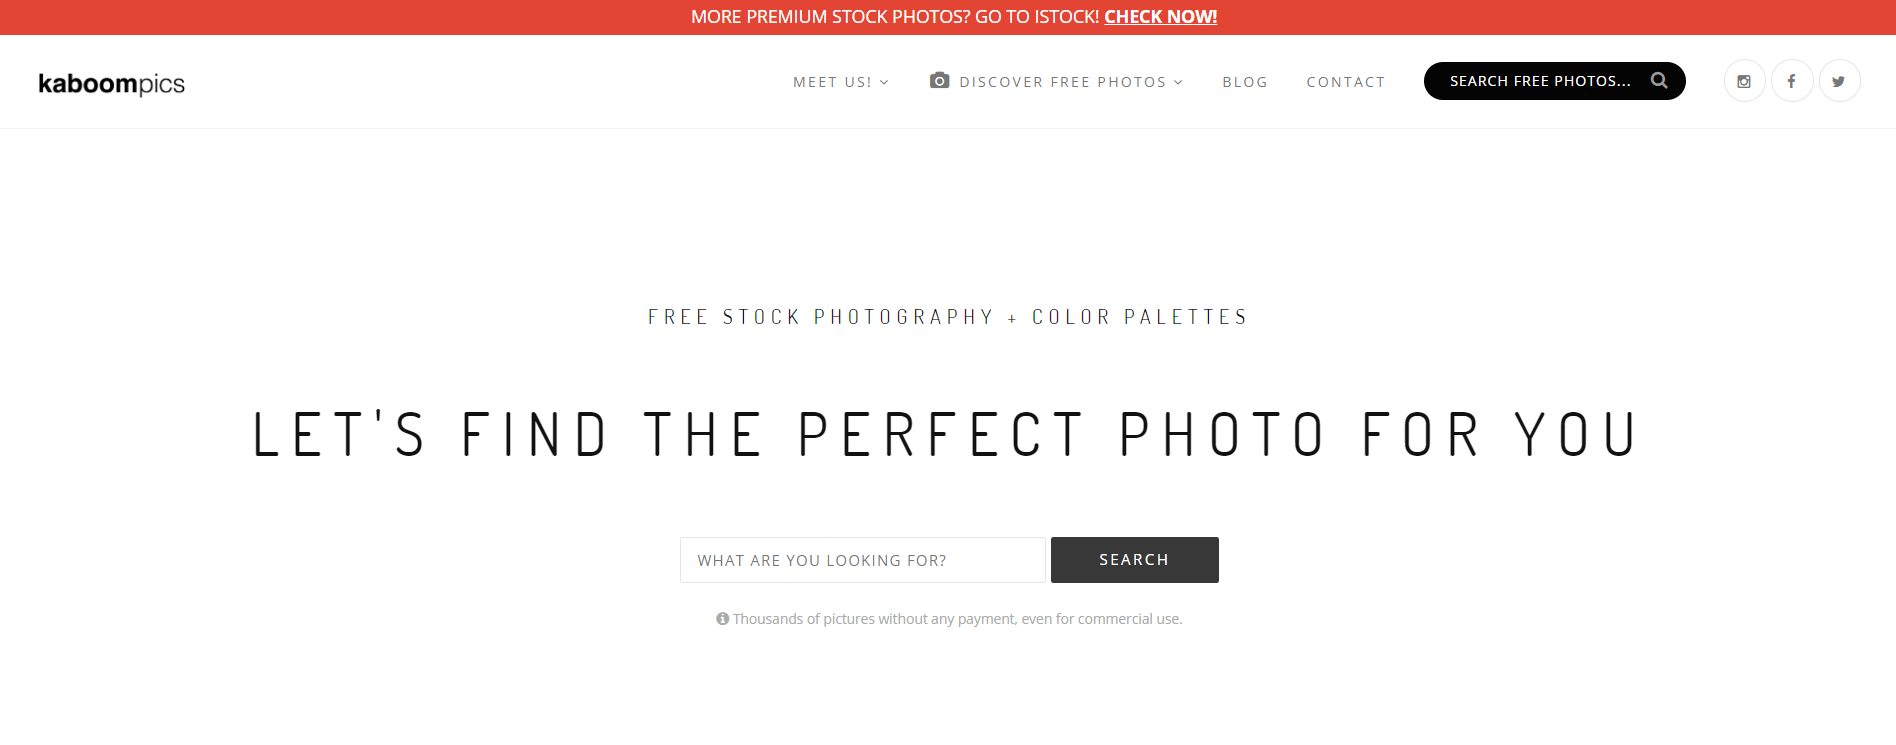
Task: Click the kaboompics logo
Action: click(x=111, y=84)
